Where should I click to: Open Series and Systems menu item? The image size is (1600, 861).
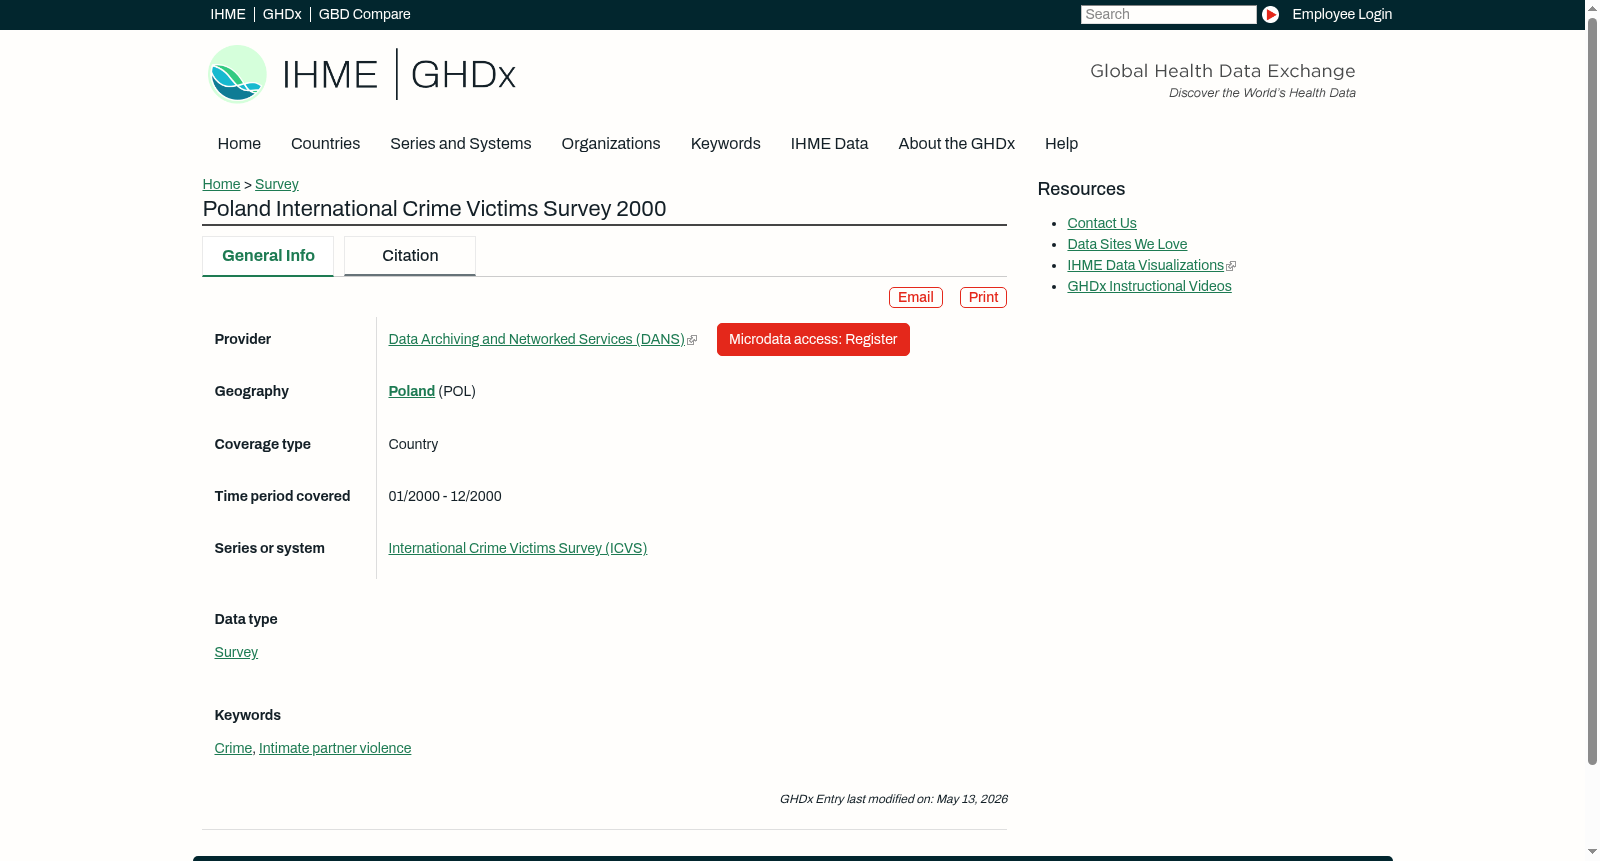click(460, 144)
